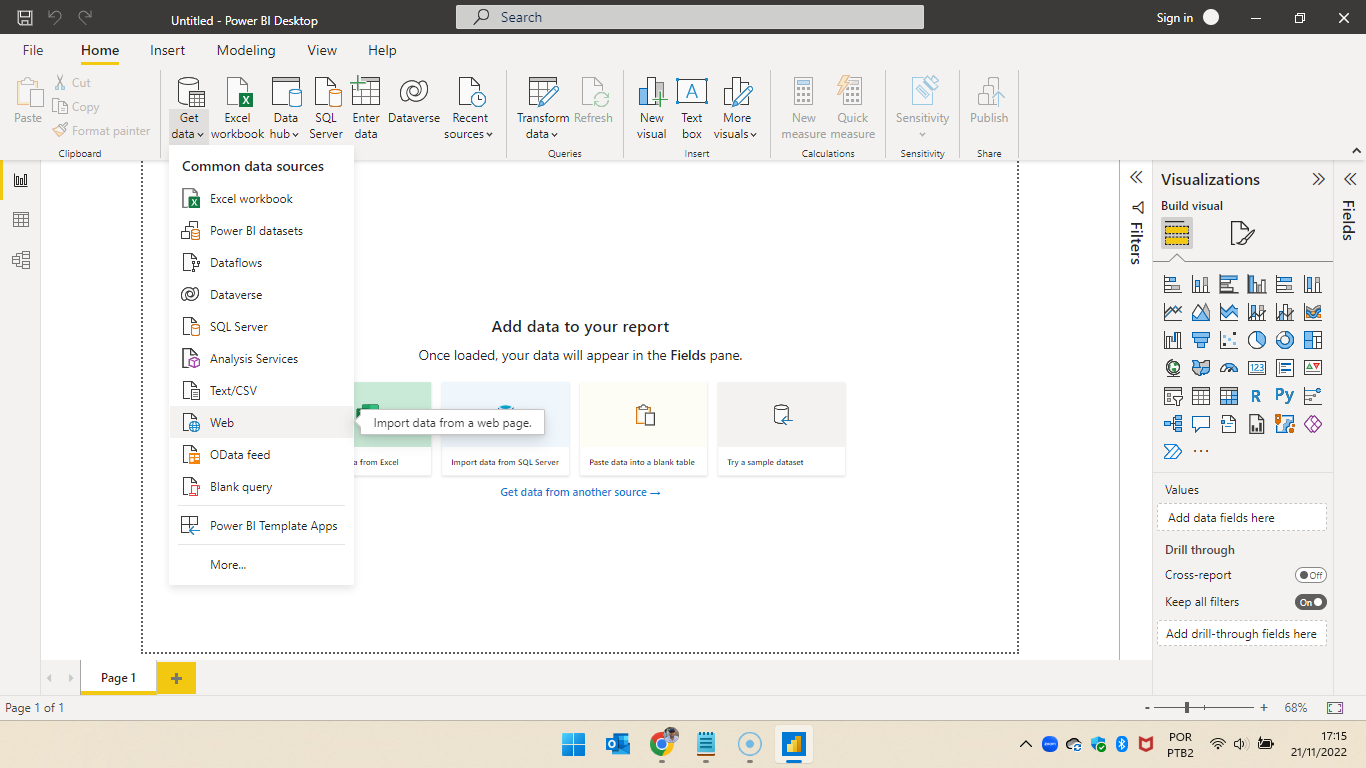Image resolution: width=1366 pixels, height=768 pixels.
Task: Open the File menu
Action: (33, 50)
